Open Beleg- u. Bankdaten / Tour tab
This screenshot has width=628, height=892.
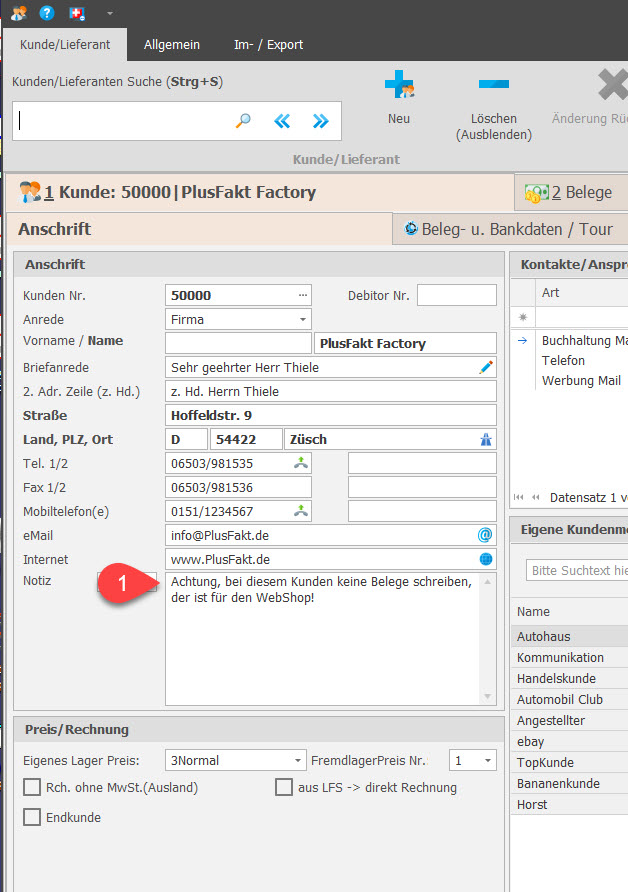click(510, 229)
